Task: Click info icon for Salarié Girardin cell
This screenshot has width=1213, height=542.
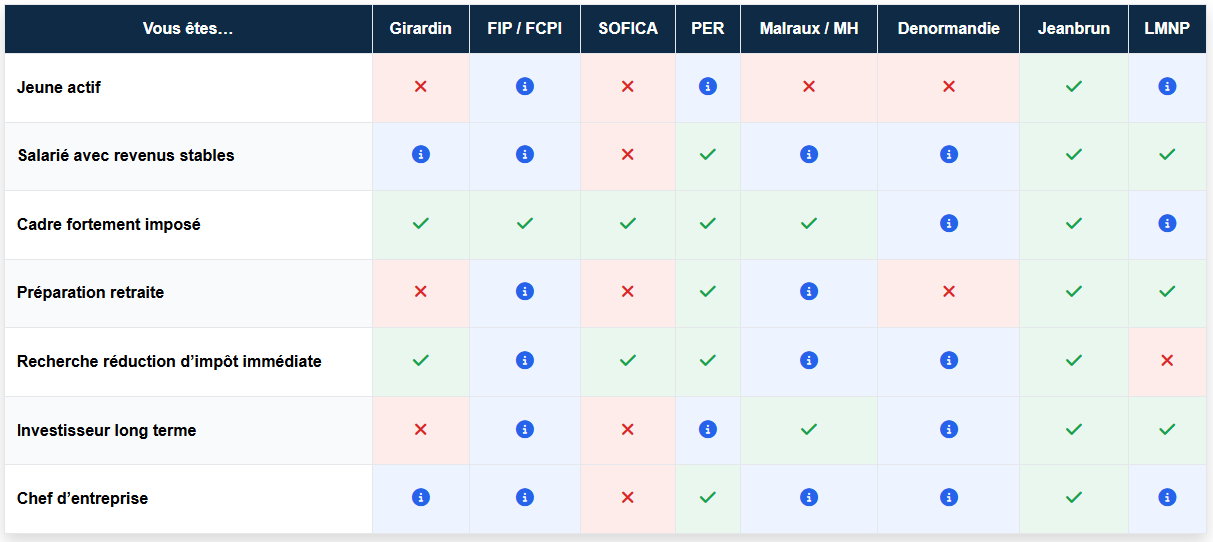Action: (421, 155)
